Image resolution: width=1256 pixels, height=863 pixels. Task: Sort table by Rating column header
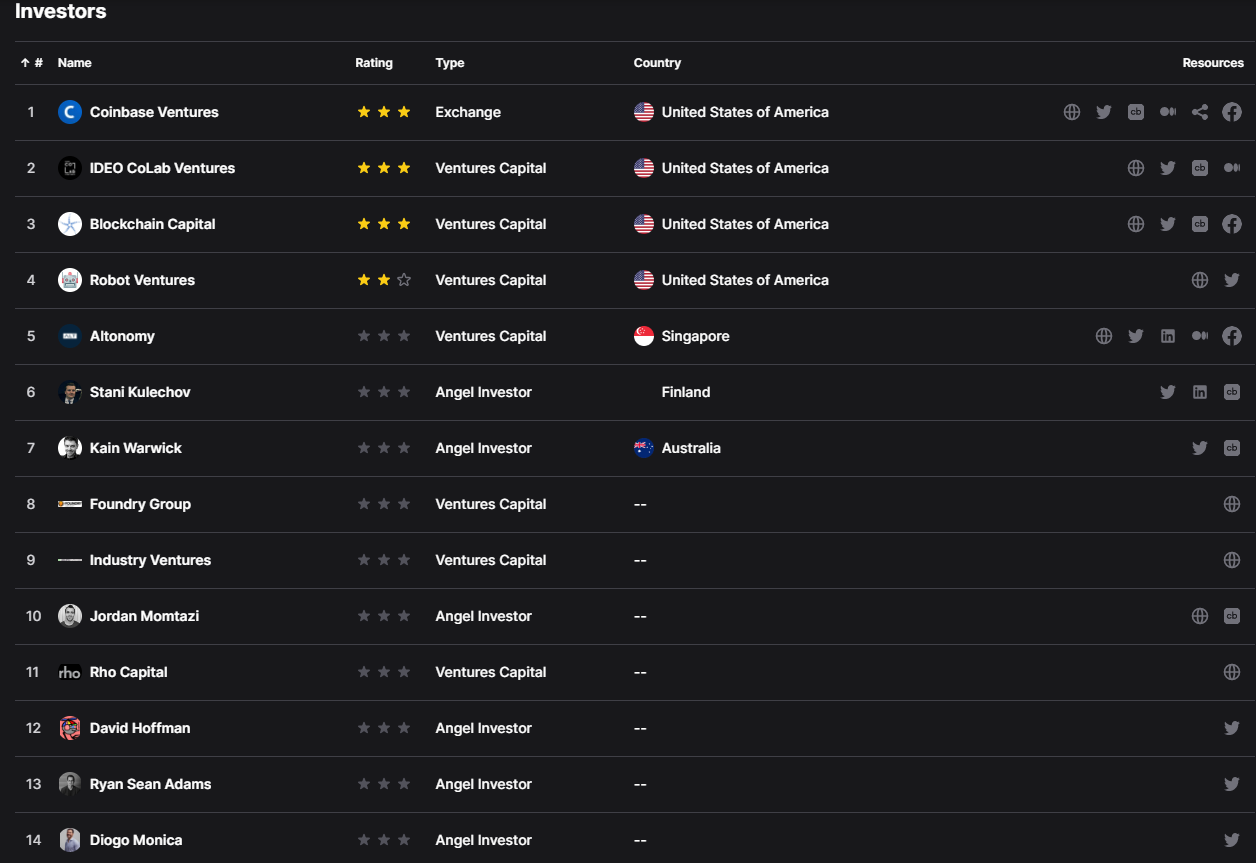[x=374, y=63]
